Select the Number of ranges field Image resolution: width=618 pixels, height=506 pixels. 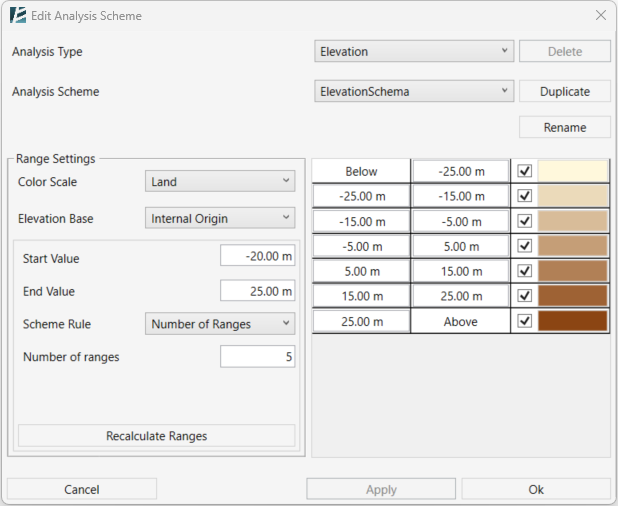258,357
